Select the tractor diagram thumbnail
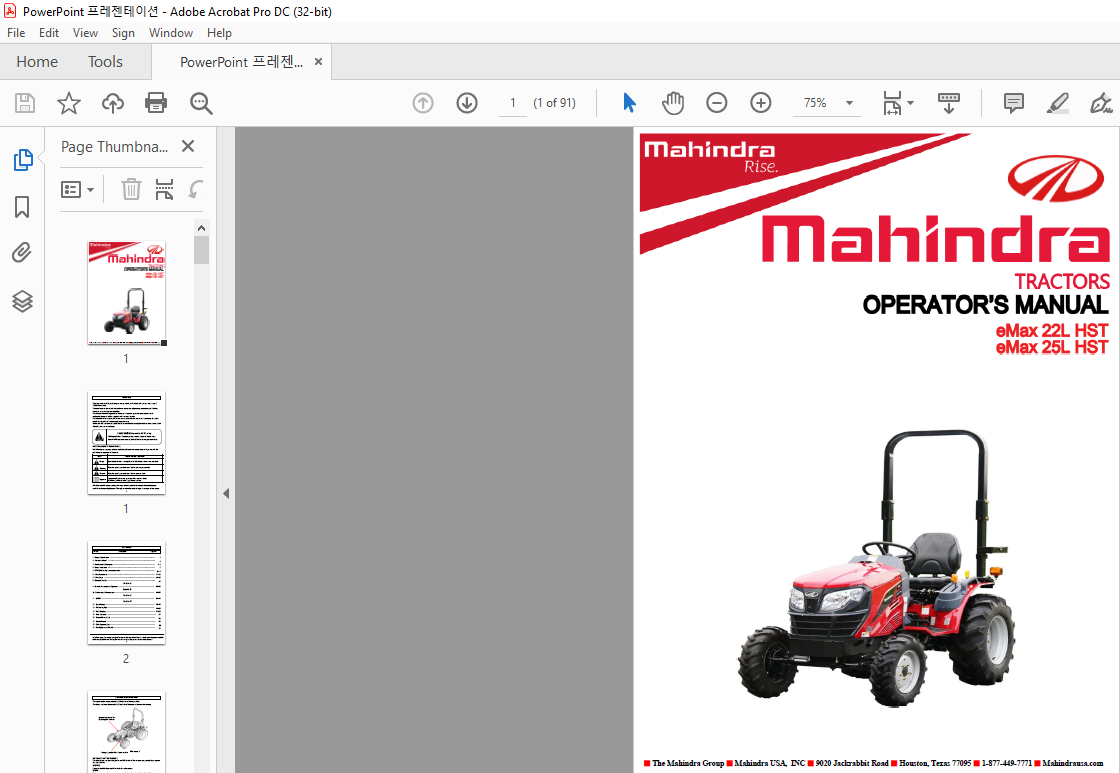Screen dimensions: 1120x773 click(x=126, y=732)
